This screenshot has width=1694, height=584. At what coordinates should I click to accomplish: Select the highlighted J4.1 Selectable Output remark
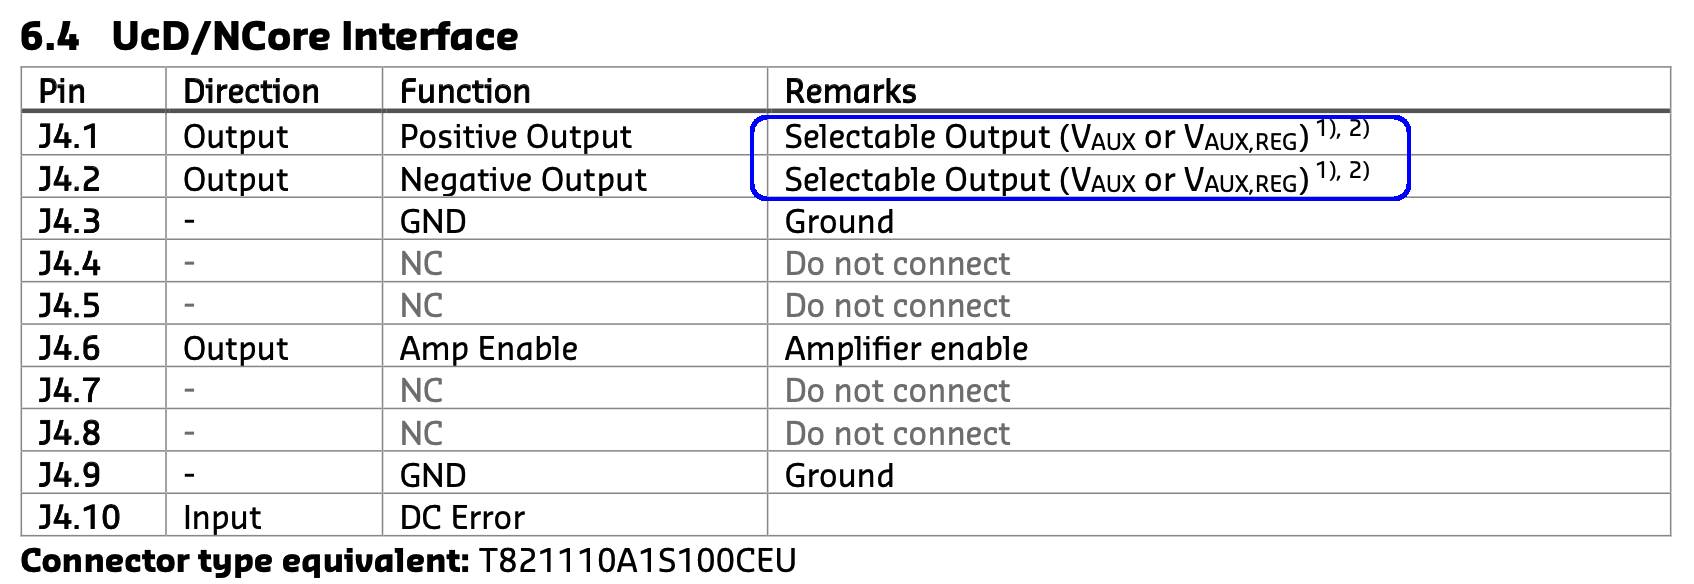click(1077, 136)
